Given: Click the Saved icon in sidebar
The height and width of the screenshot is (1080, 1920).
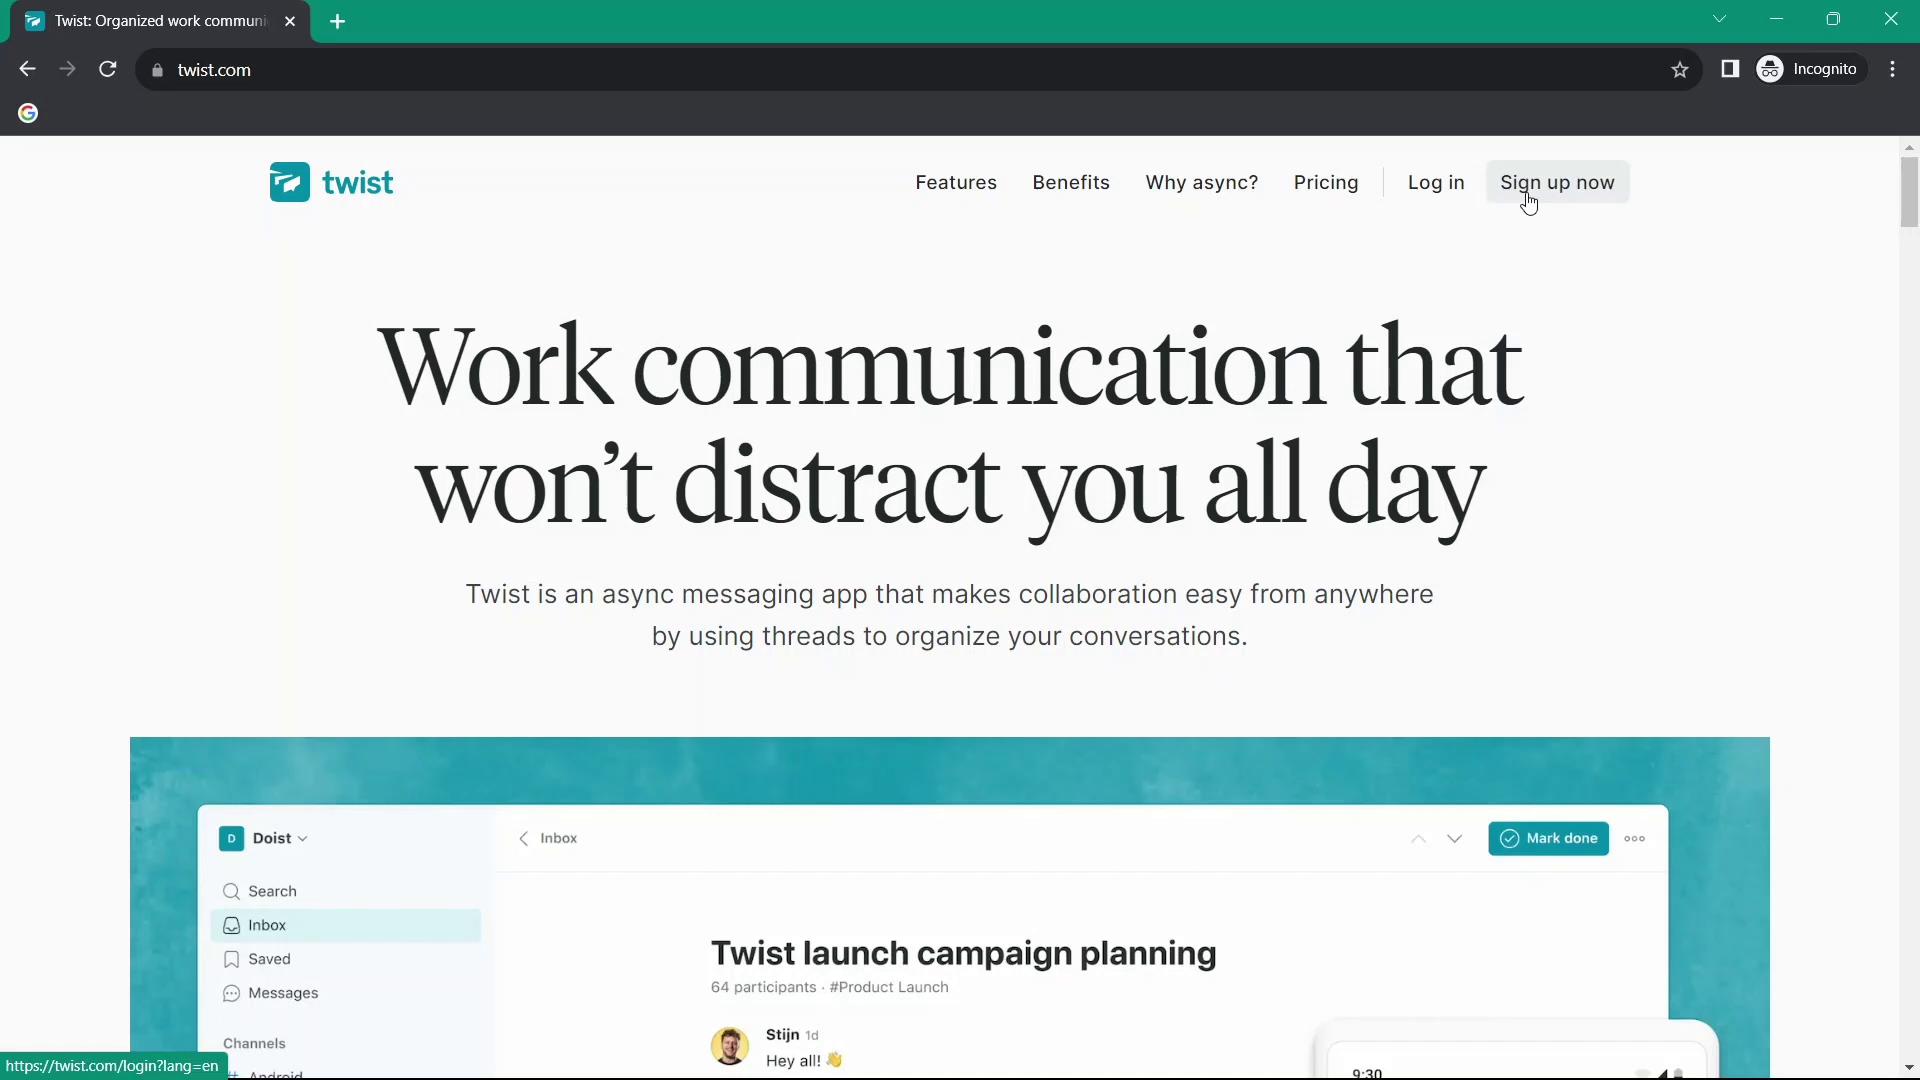Looking at the screenshot, I should [x=231, y=959].
